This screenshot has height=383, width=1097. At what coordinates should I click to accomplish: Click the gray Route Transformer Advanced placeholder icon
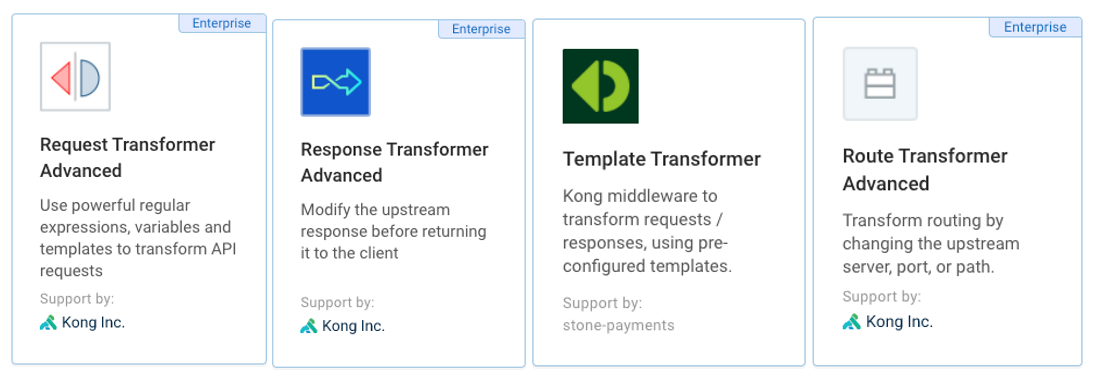tap(880, 84)
